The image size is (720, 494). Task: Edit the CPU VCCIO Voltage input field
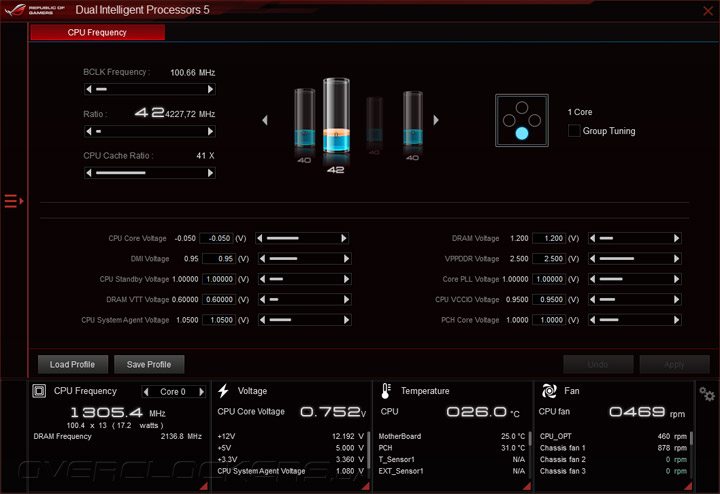point(549,299)
